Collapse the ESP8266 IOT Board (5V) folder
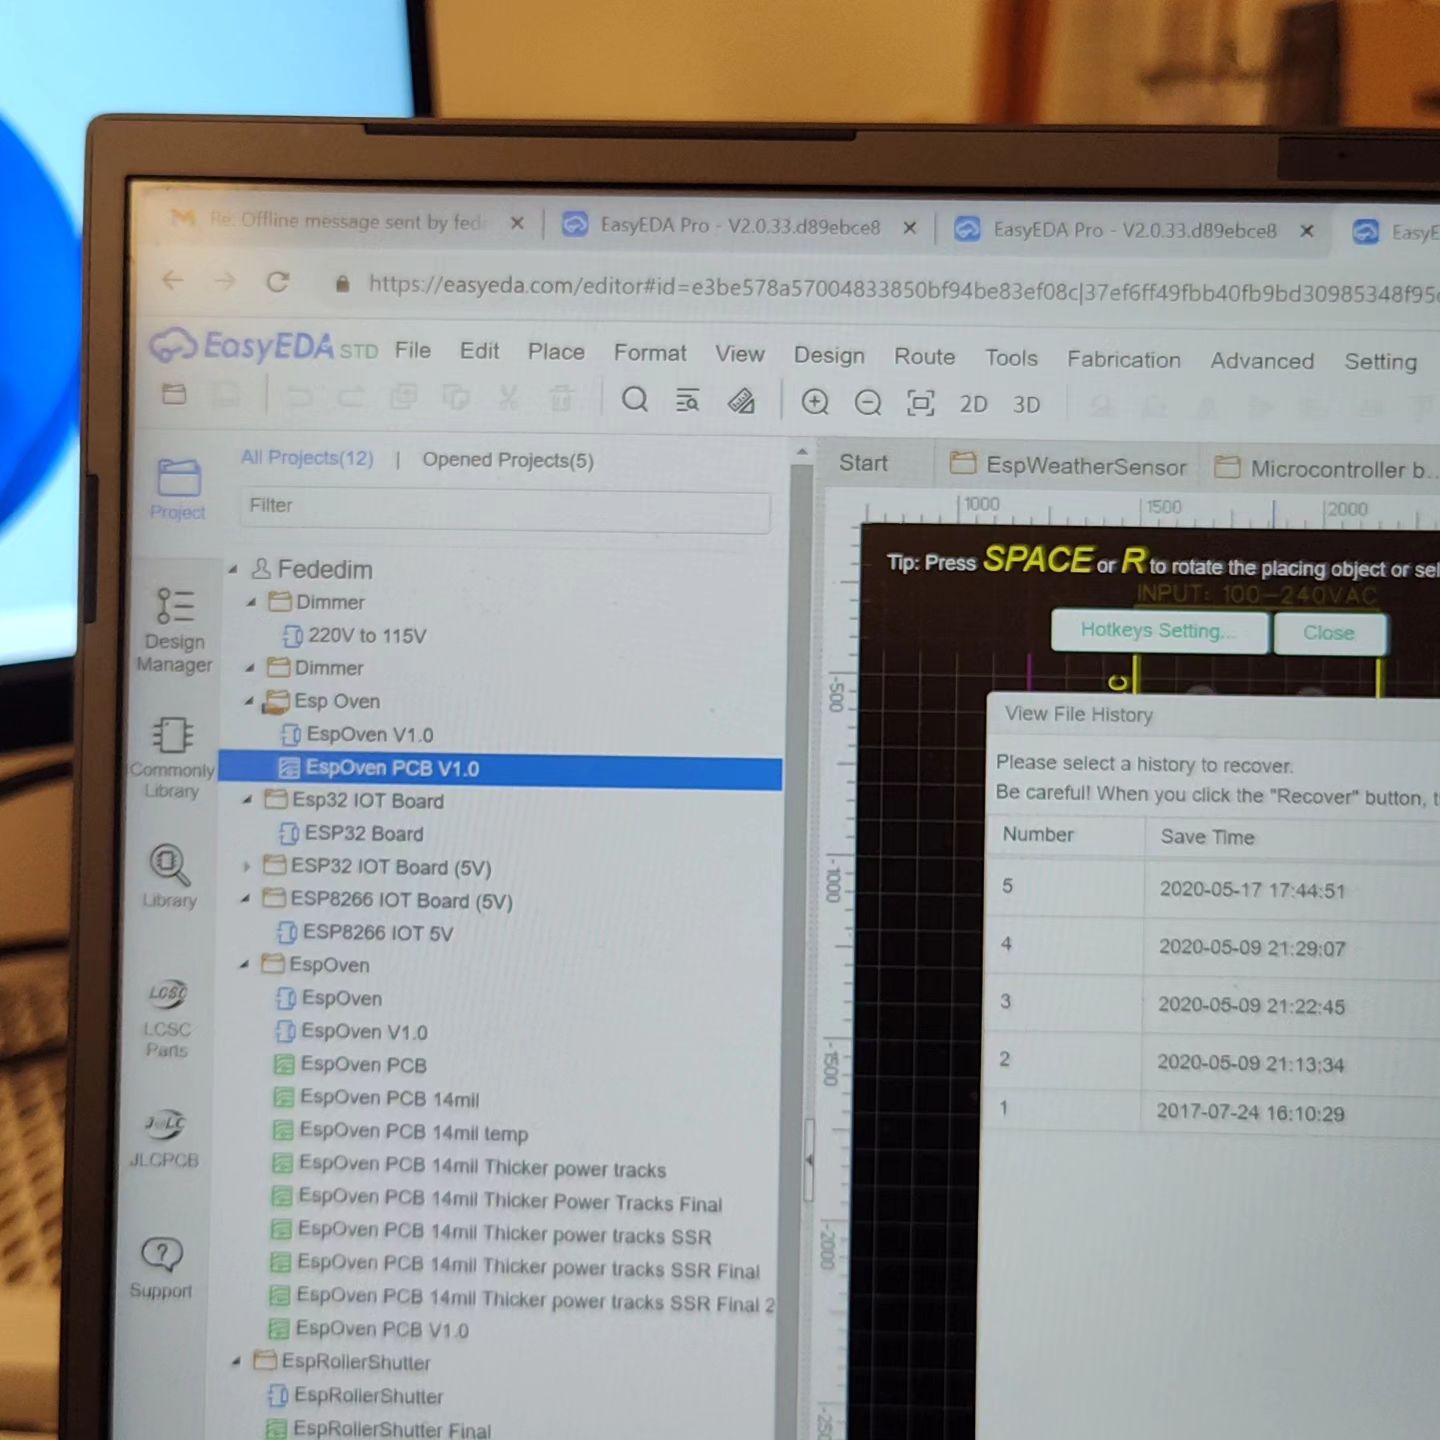The width and height of the screenshot is (1440, 1440). (x=245, y=899)
